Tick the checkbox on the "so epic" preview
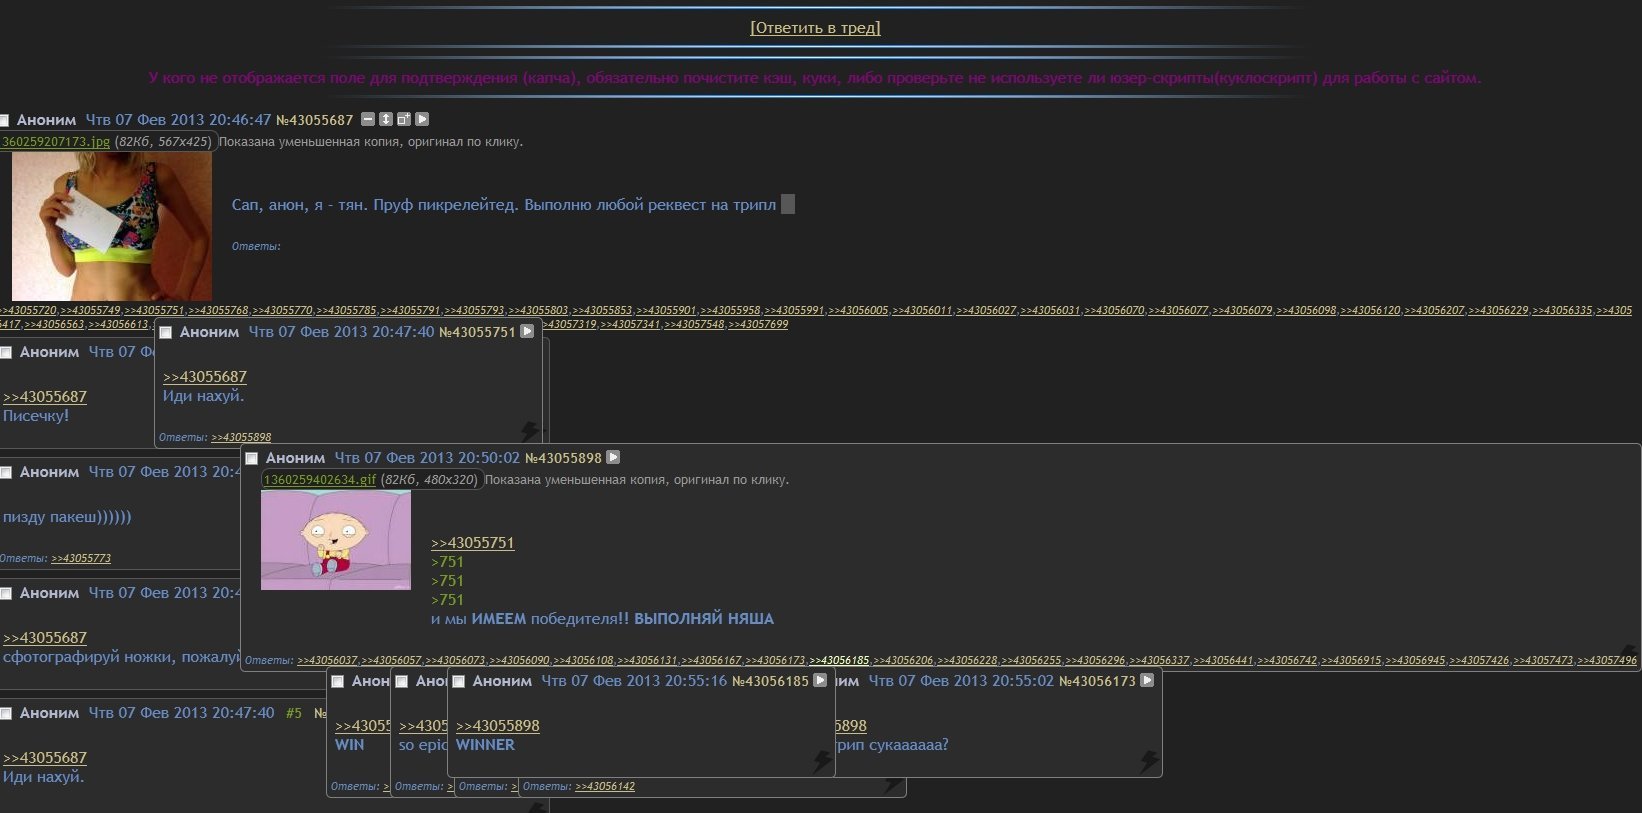Viewport: 1642px width, 813px height. click(x=402, y=682)
